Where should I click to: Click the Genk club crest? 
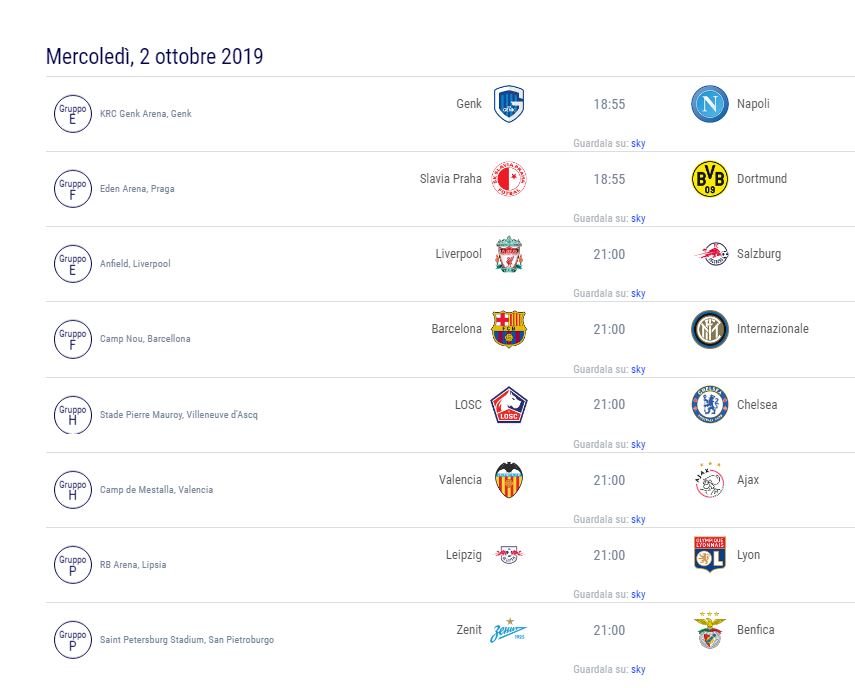[509, 104]
